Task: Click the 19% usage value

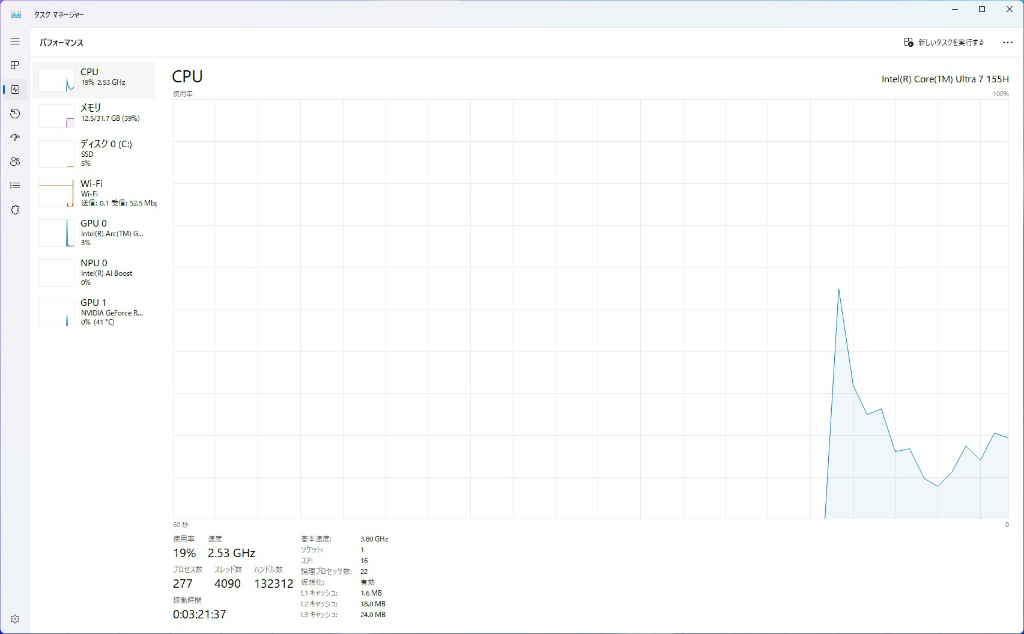Action: 184,553
